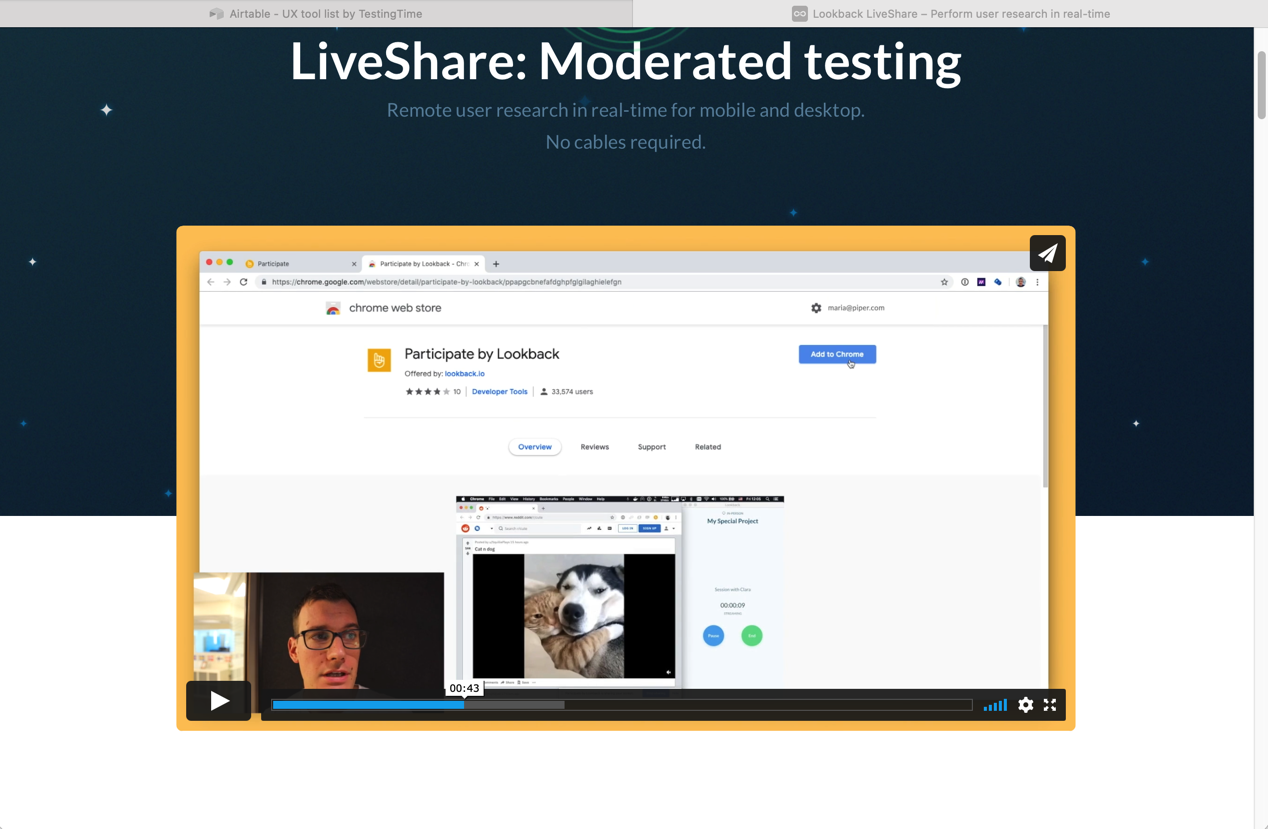
Task: Click the web store settings gear in video
Action: [x=816, y=308]
